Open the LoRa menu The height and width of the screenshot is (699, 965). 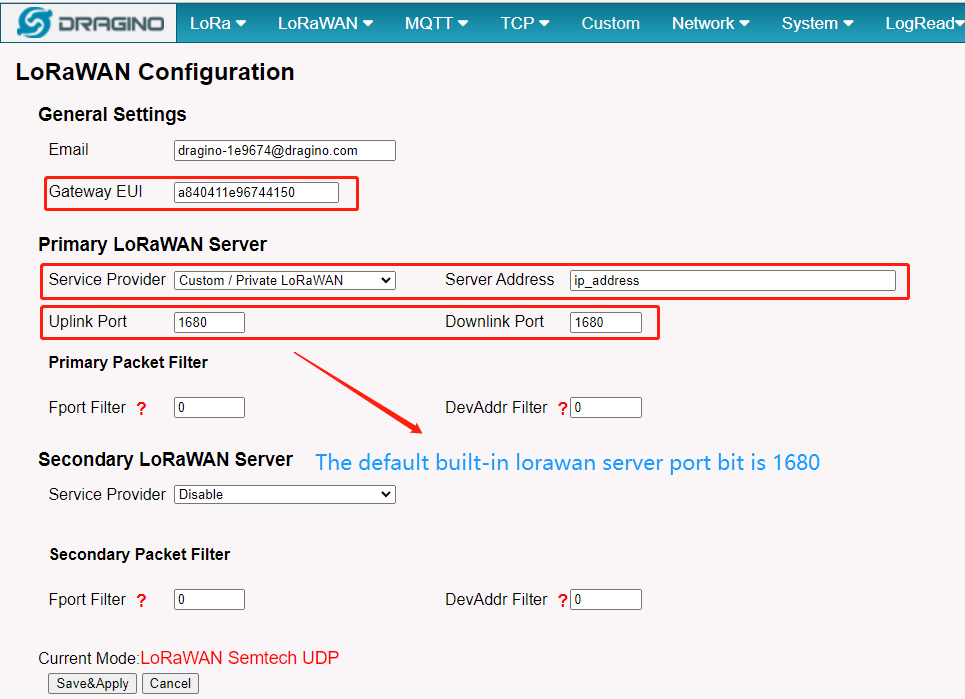218,23
